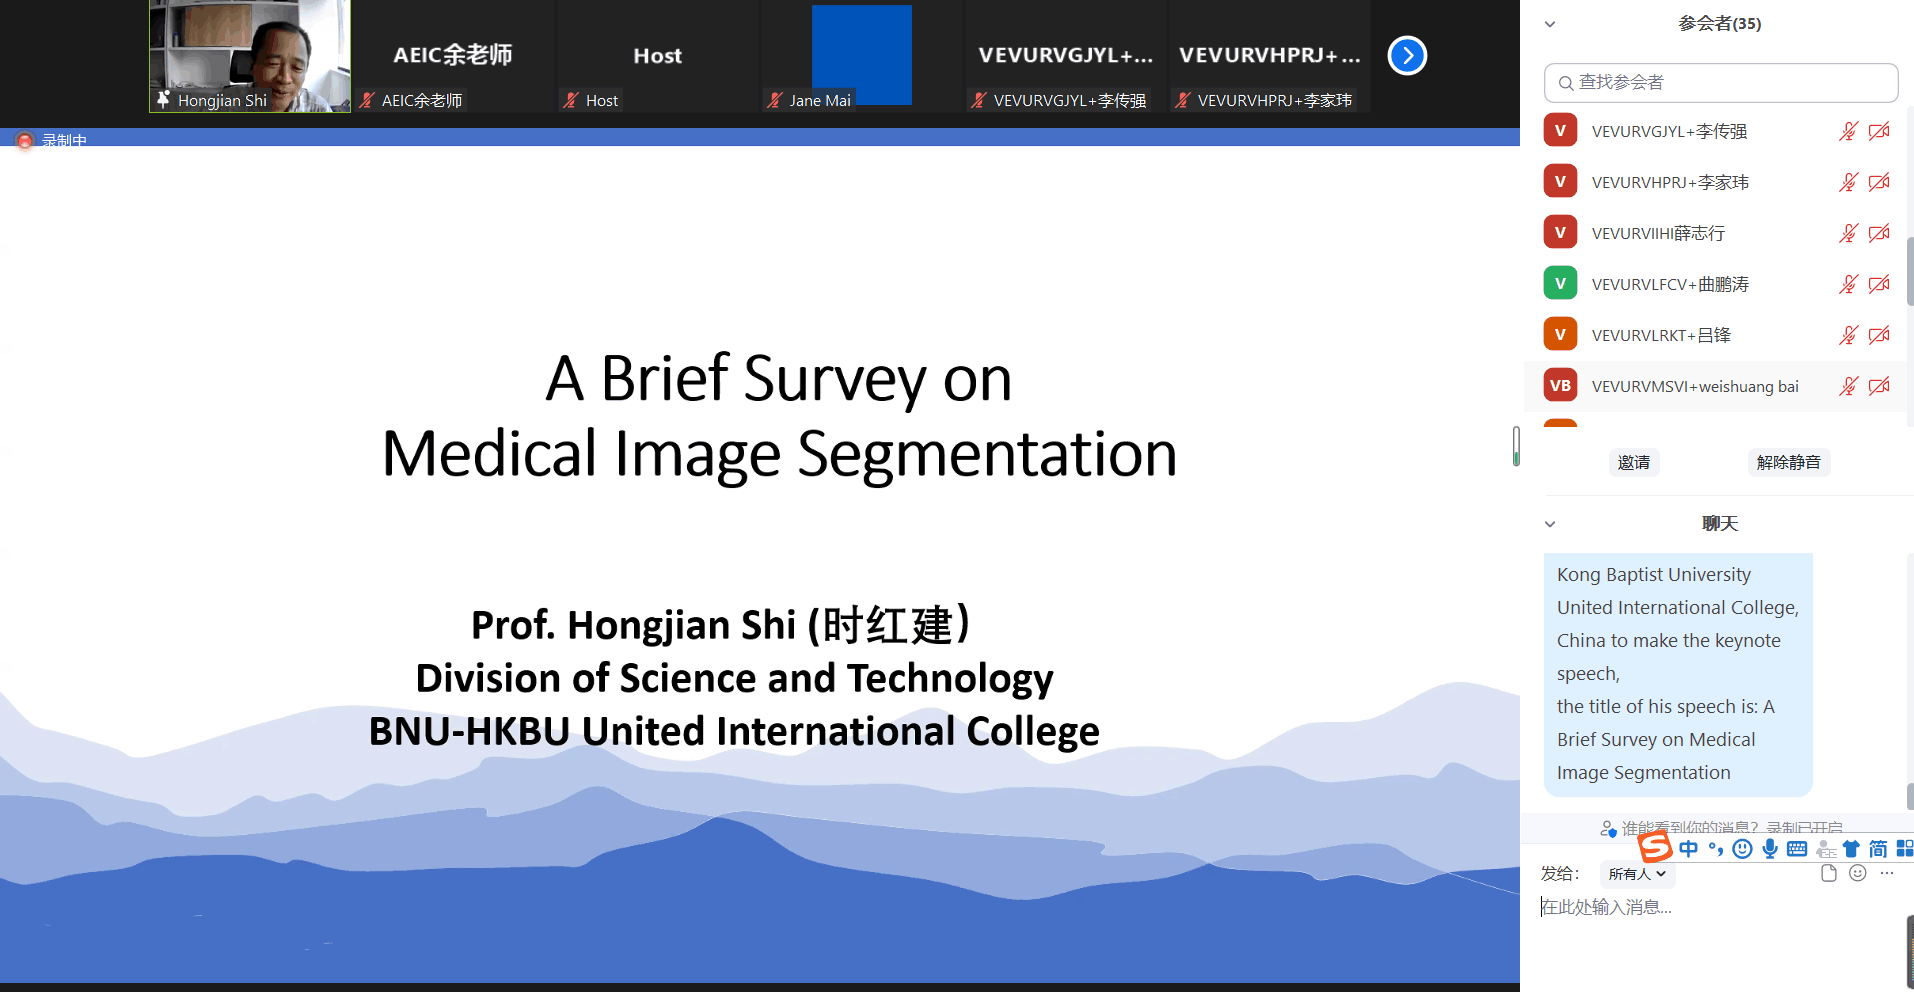Screen dimensions: 1914x992
Task: Click the Sogou voice input microphone
Action: tap(1770, 849)
